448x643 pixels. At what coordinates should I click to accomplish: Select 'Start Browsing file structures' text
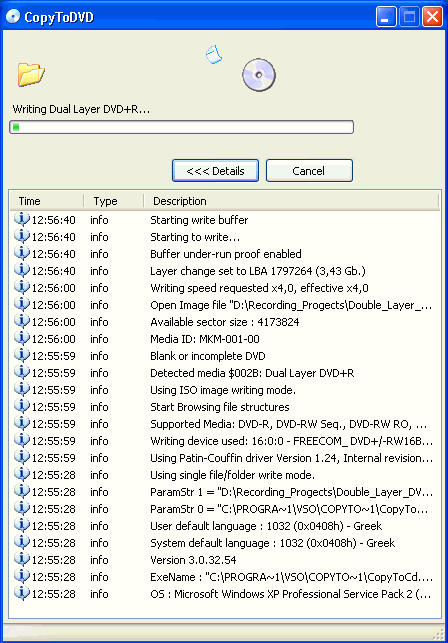[219, 408]
